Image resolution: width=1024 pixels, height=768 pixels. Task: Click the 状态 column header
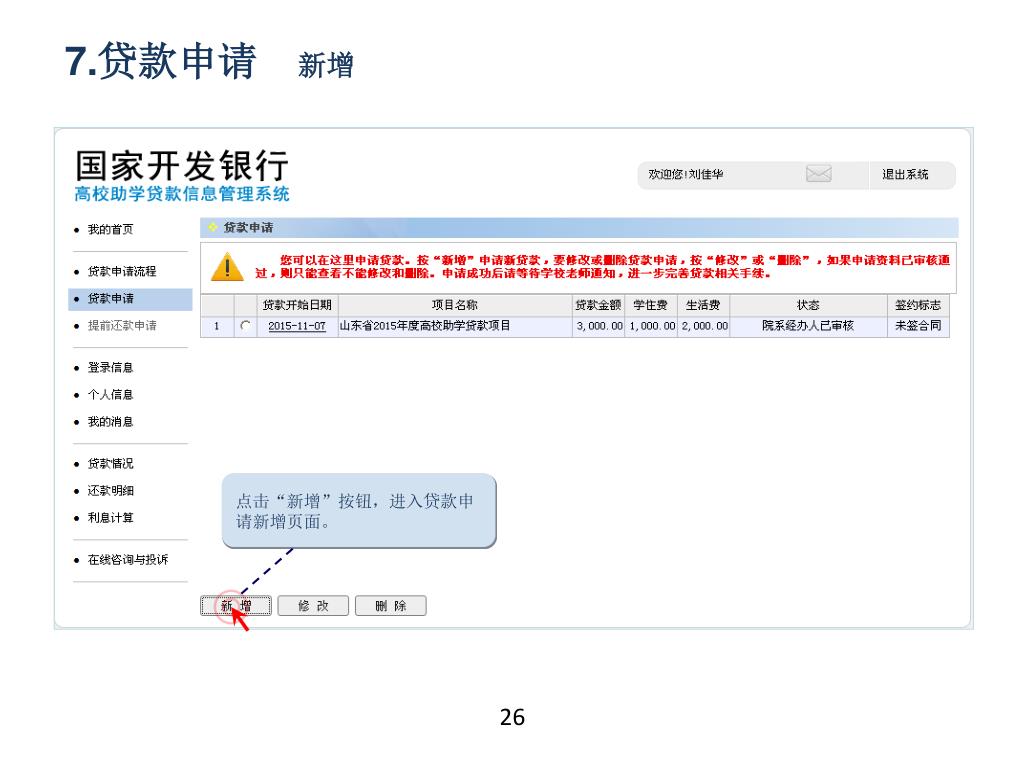[808, 305]
